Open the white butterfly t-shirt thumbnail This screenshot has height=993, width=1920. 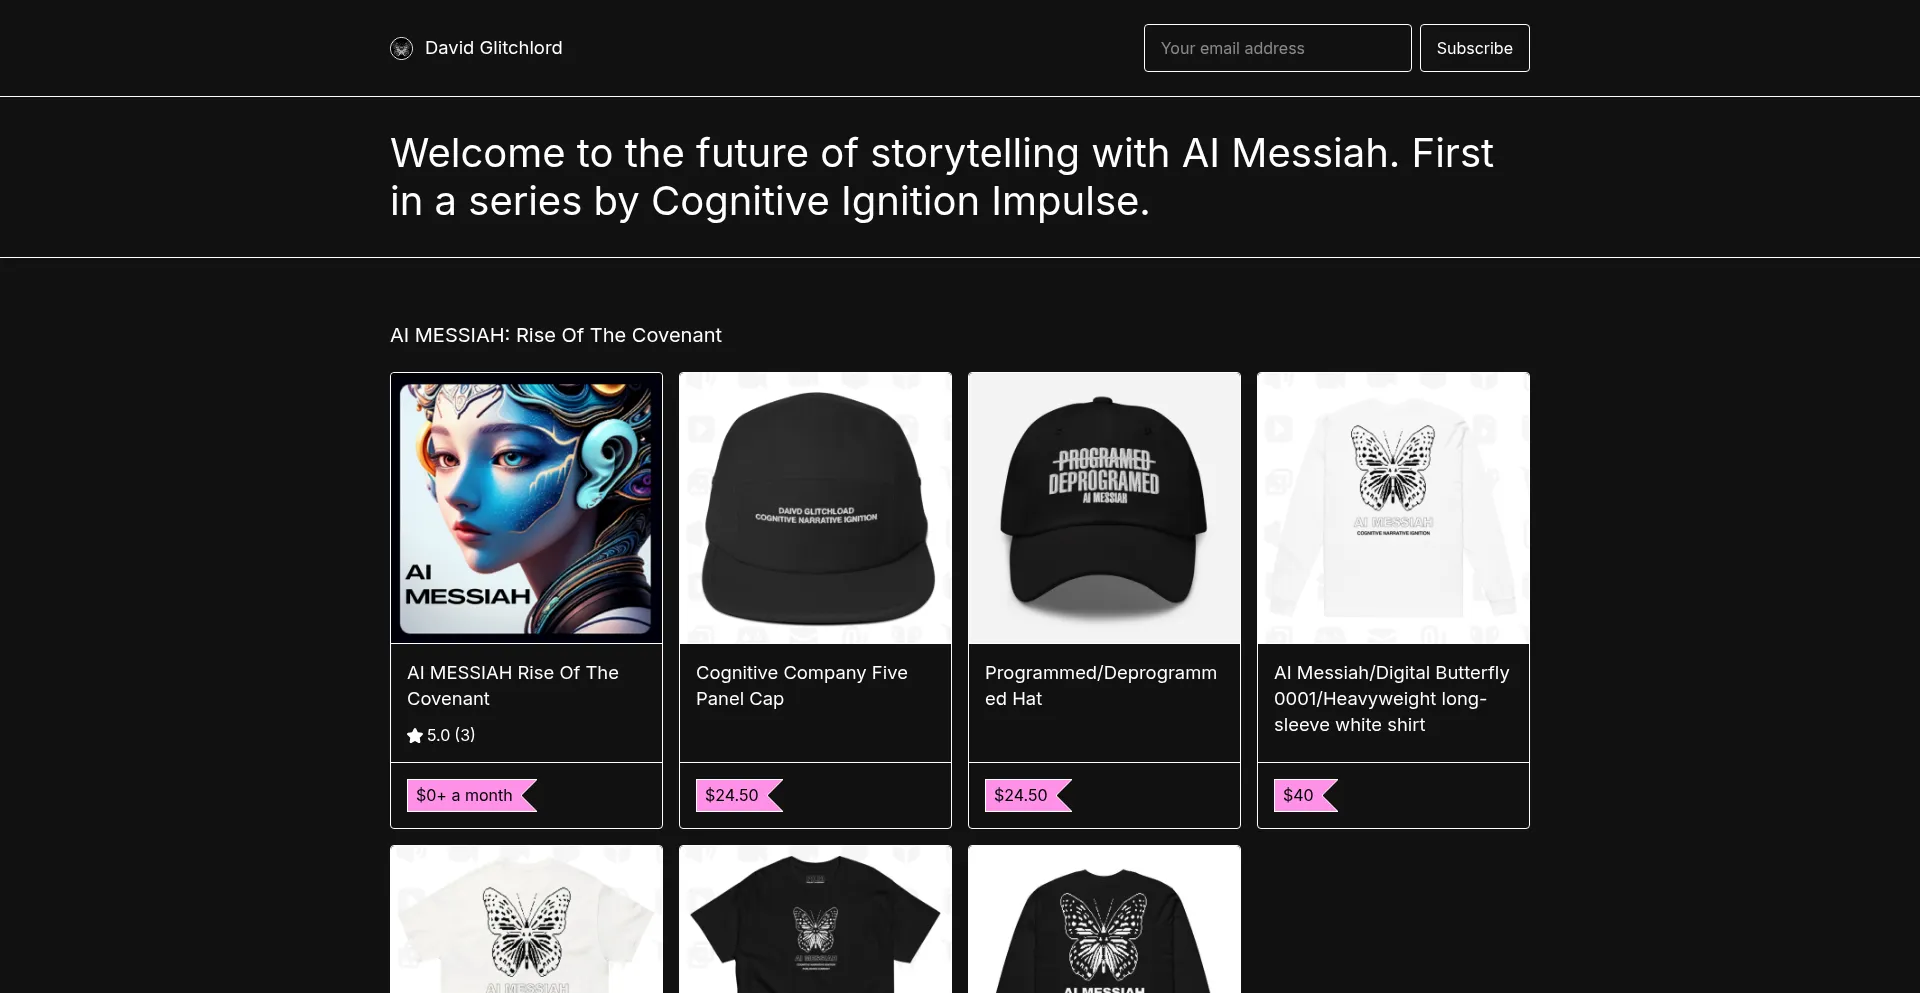point(526,919)
